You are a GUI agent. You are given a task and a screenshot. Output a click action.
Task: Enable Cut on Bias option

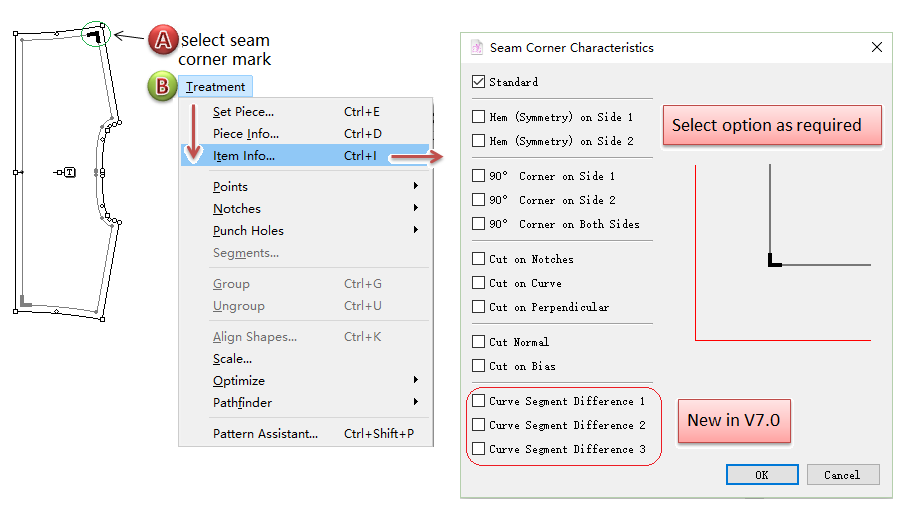point(478,366)
